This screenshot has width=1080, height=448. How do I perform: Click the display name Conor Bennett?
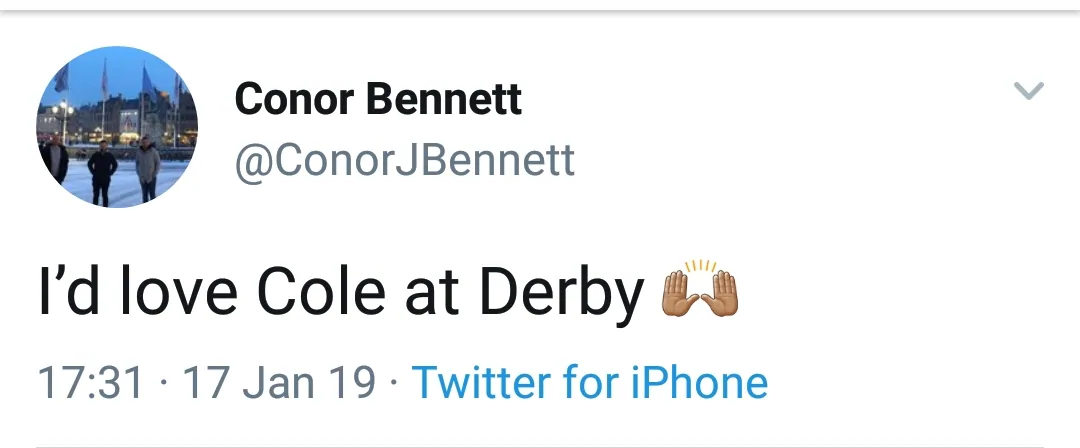click(x=378, y=99)
